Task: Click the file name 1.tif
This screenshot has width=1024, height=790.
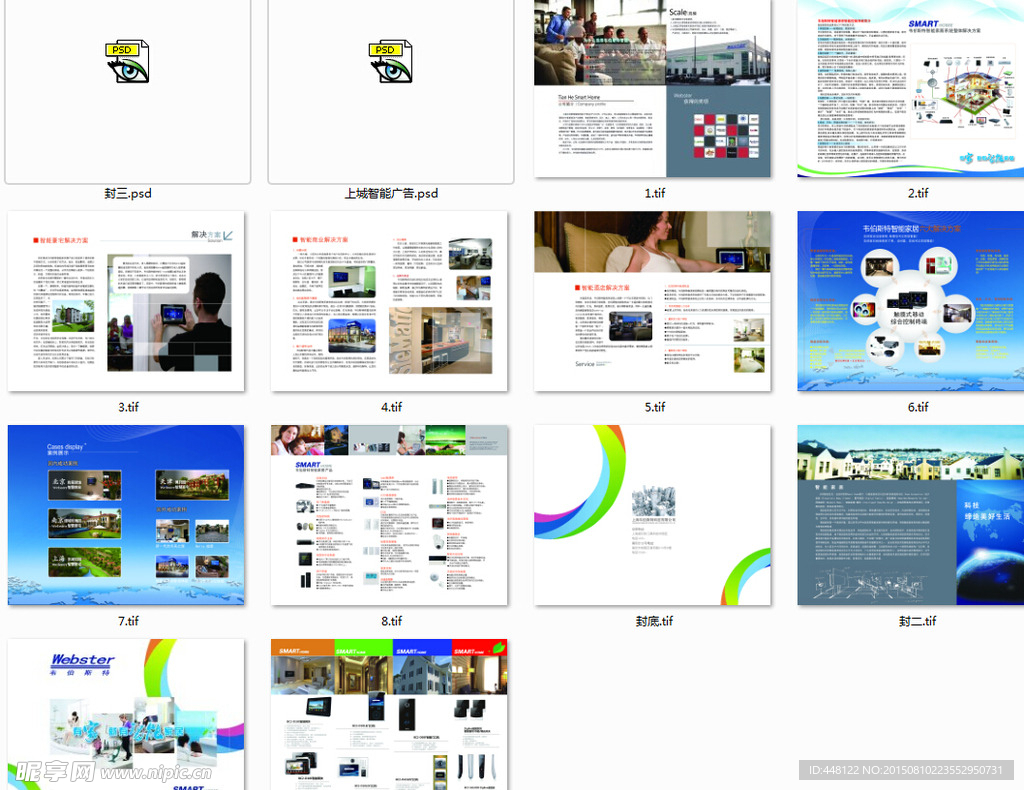Action: tap(654, 193)
